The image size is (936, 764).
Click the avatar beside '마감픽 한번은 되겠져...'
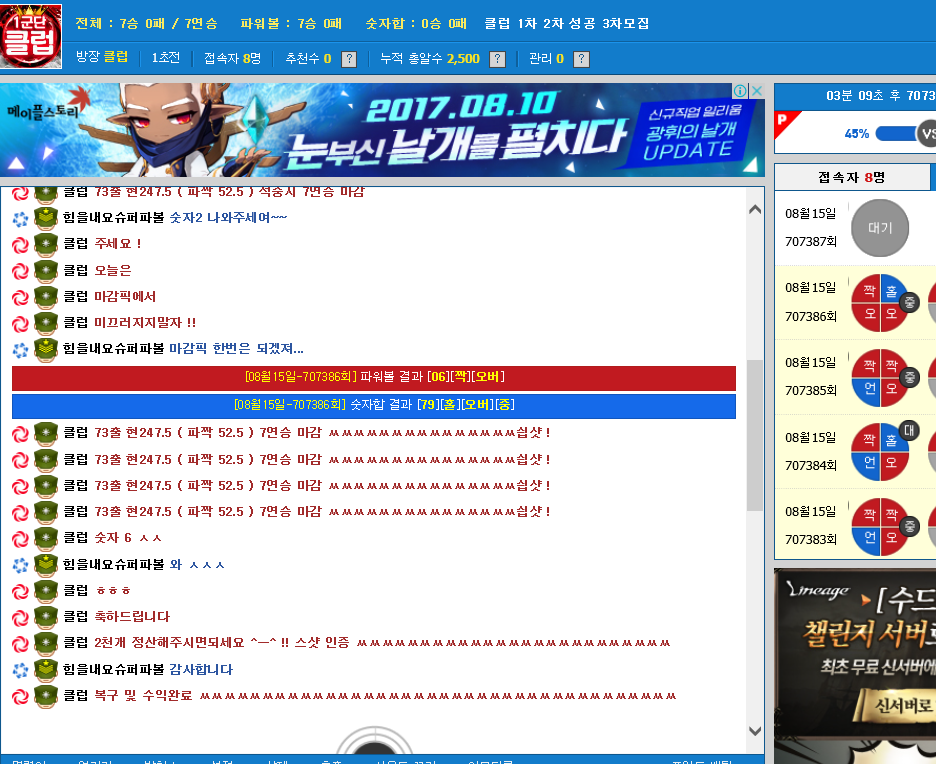[46, 349]
